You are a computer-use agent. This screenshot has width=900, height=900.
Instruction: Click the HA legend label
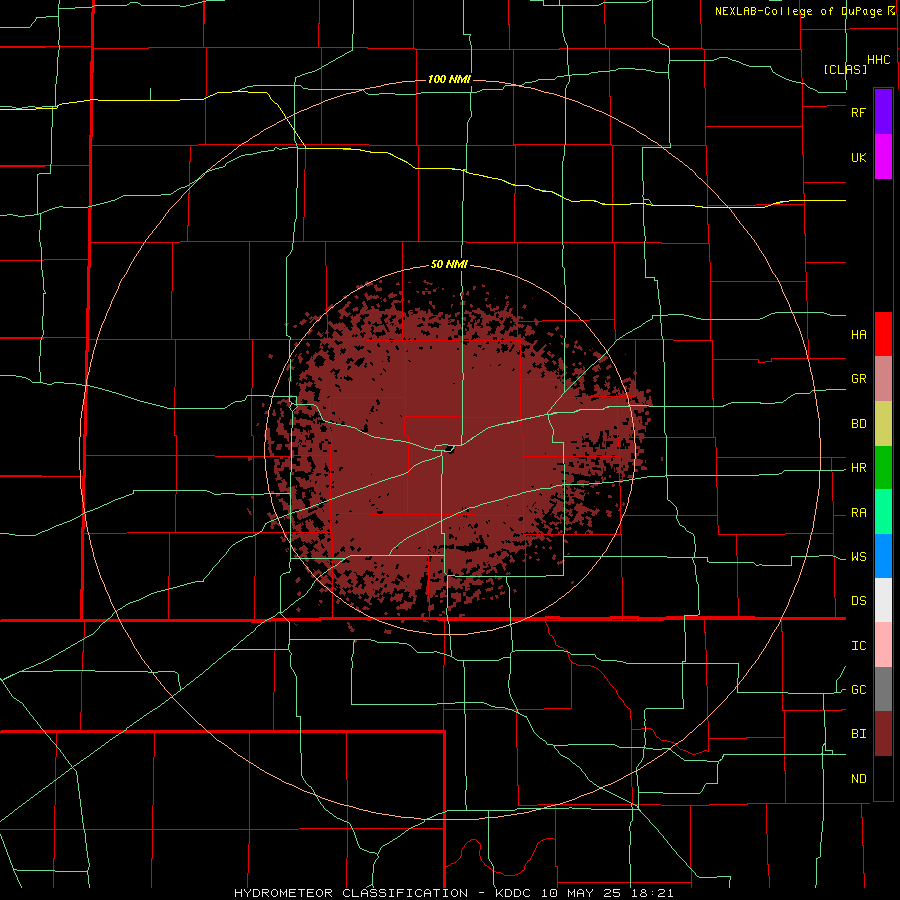pos(858,334)
